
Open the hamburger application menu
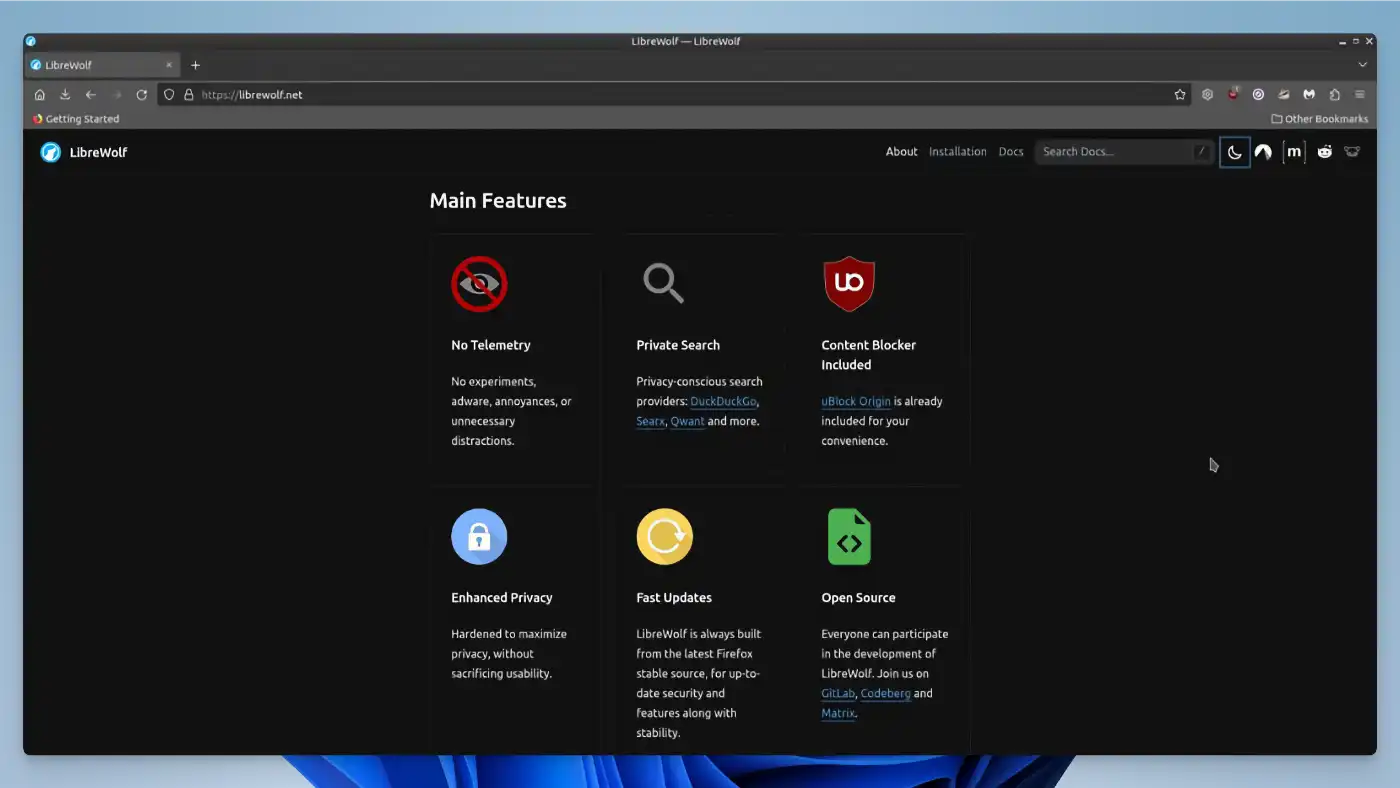(x=1360, y=95)
